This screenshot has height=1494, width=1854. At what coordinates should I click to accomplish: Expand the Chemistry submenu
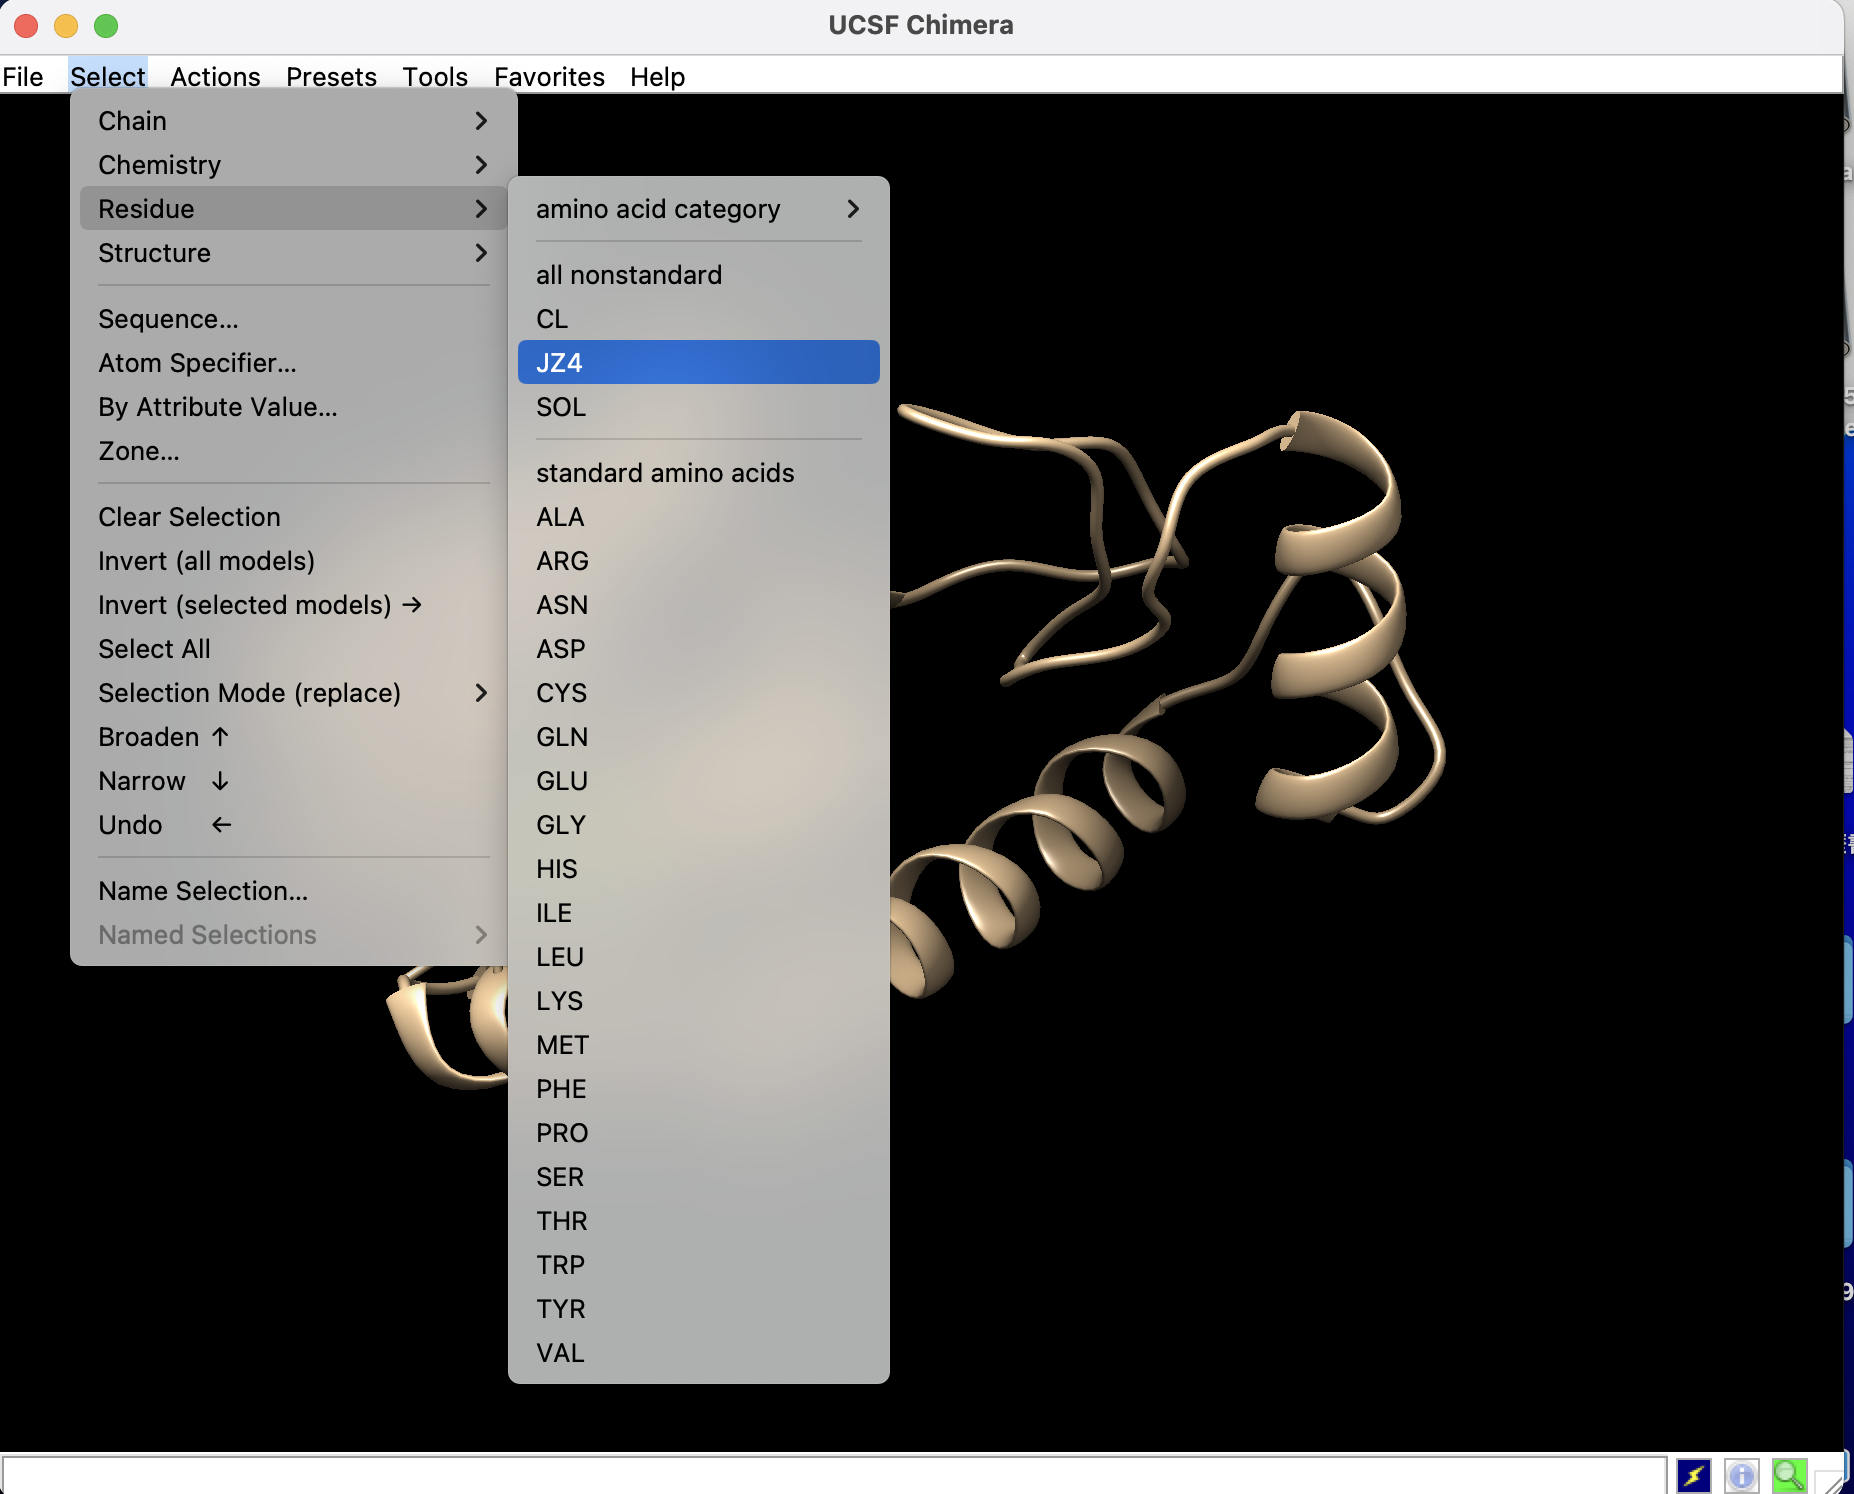[x=292, y=165]
